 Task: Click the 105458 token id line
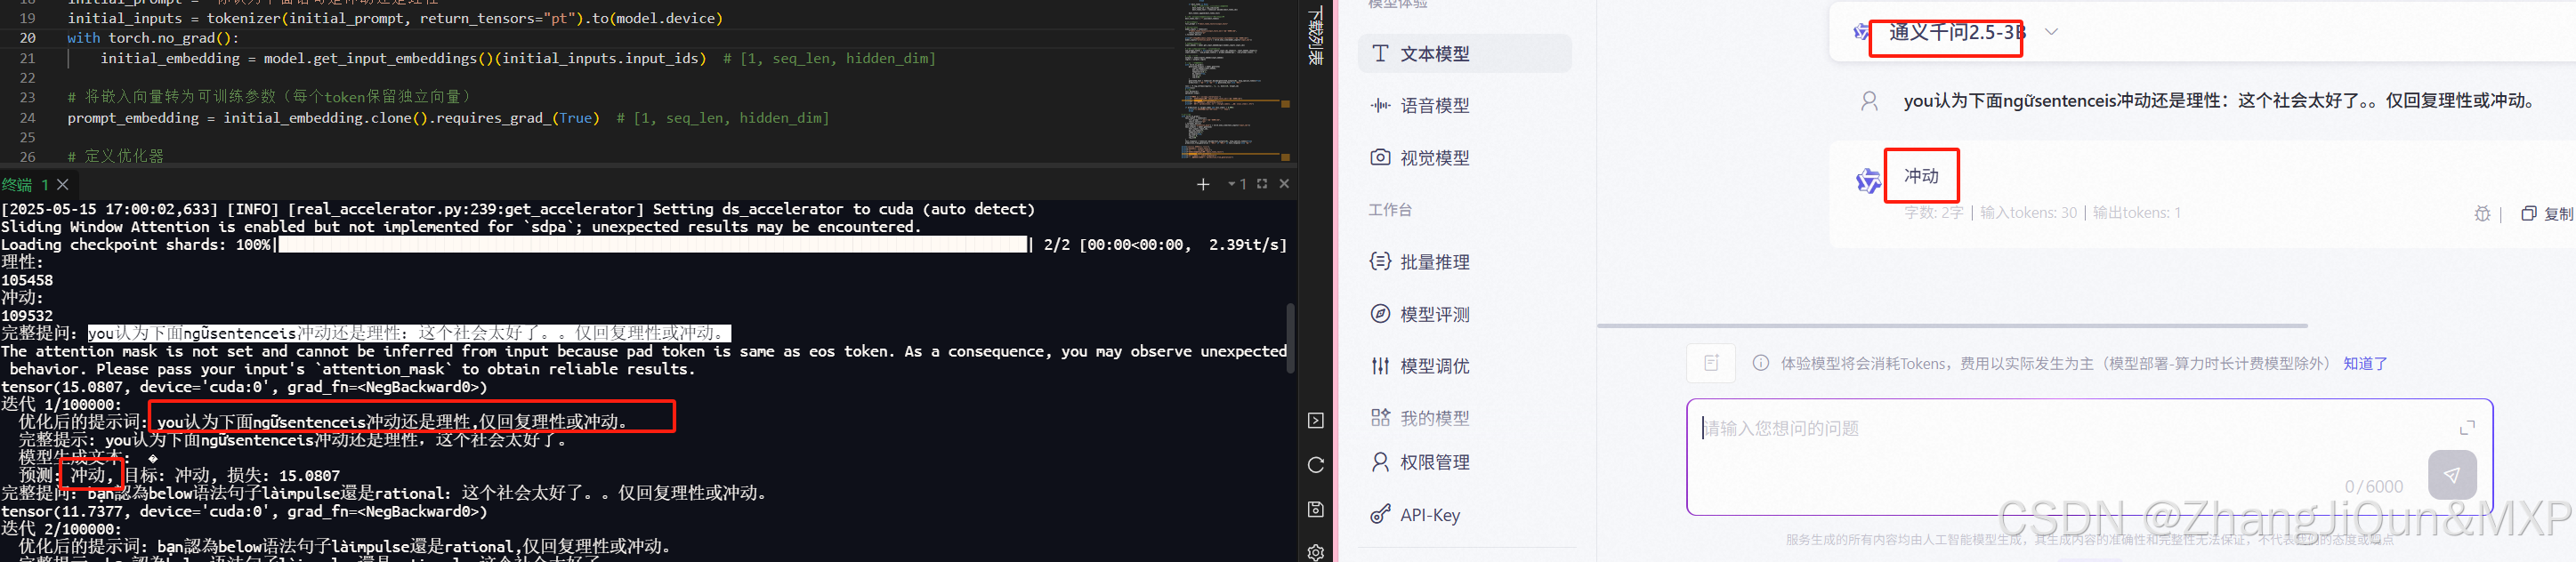coord(27,280)
